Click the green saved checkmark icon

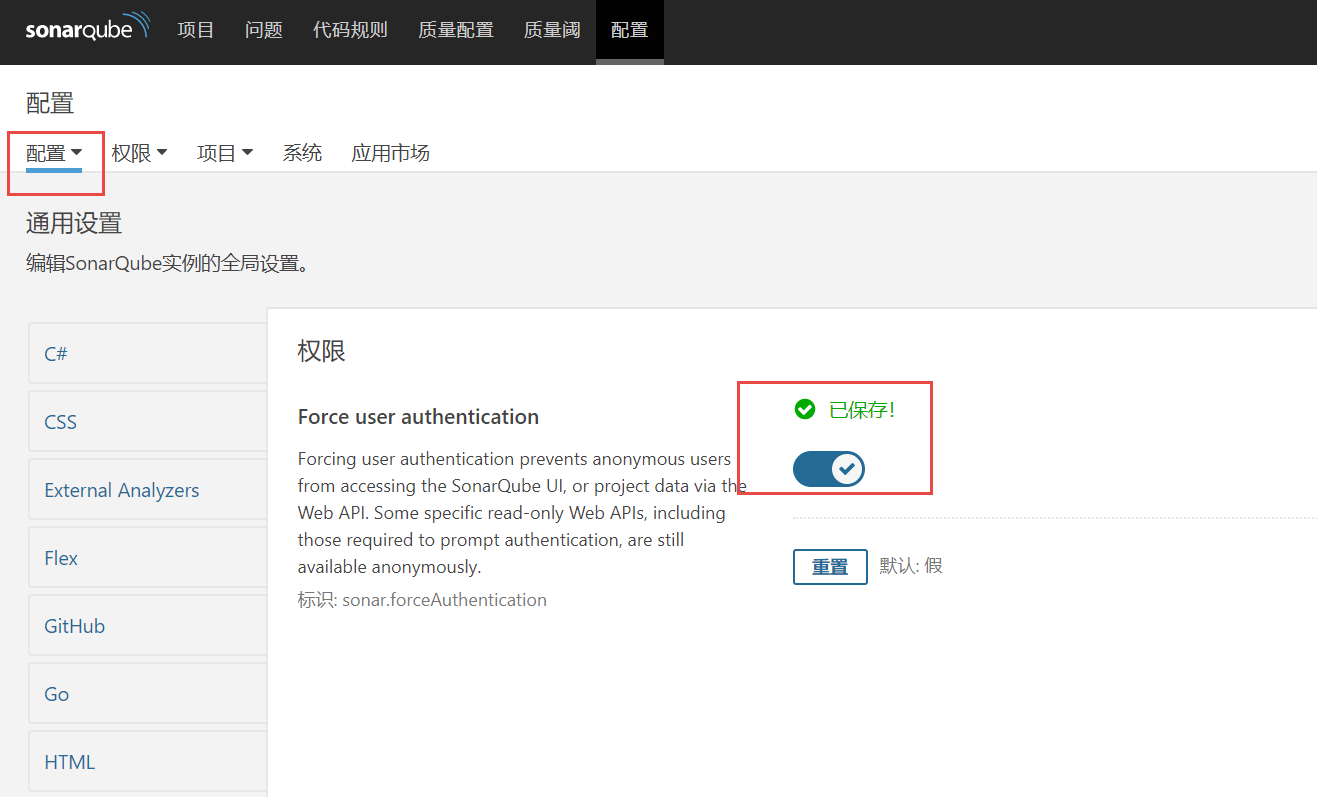(x=804, y=409)
